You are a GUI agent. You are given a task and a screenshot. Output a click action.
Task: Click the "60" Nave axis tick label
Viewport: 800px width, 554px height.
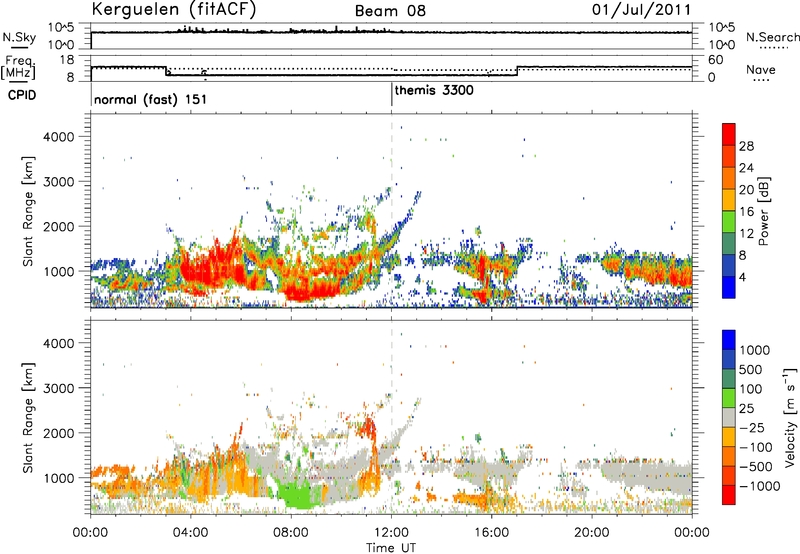[x=716, y=60]
